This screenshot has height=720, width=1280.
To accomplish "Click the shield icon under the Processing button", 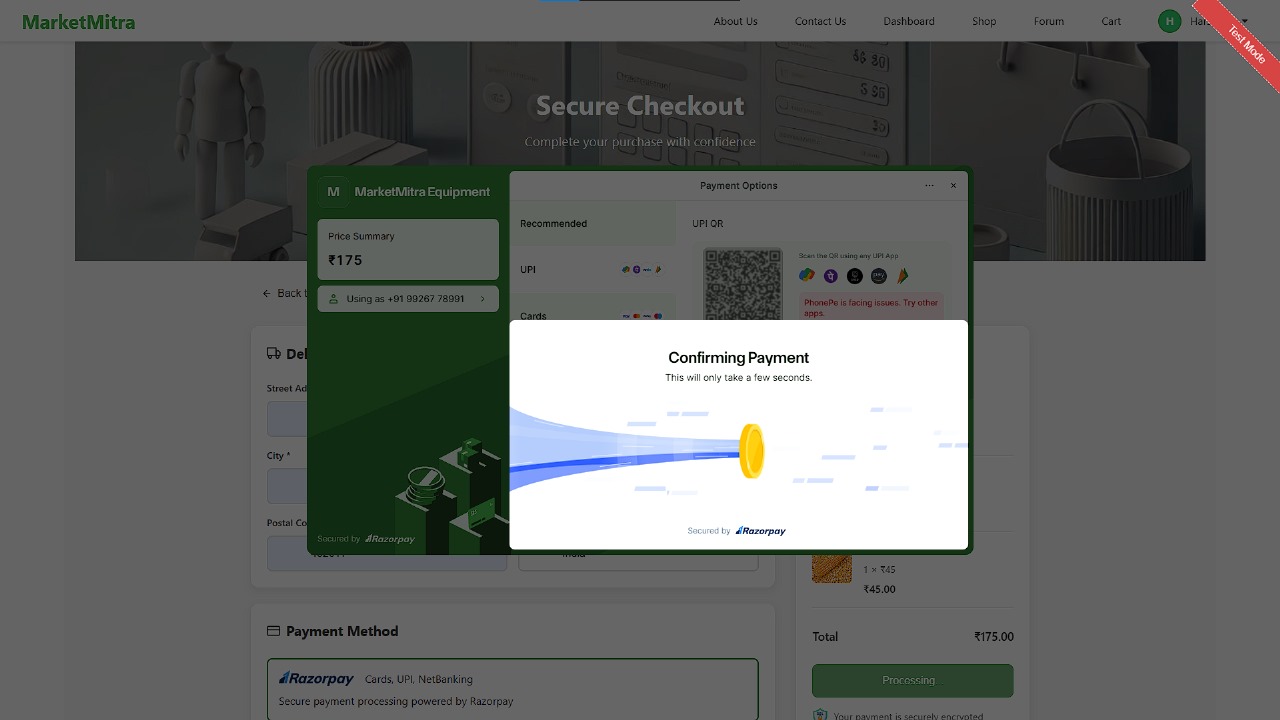I will [820, 716].
